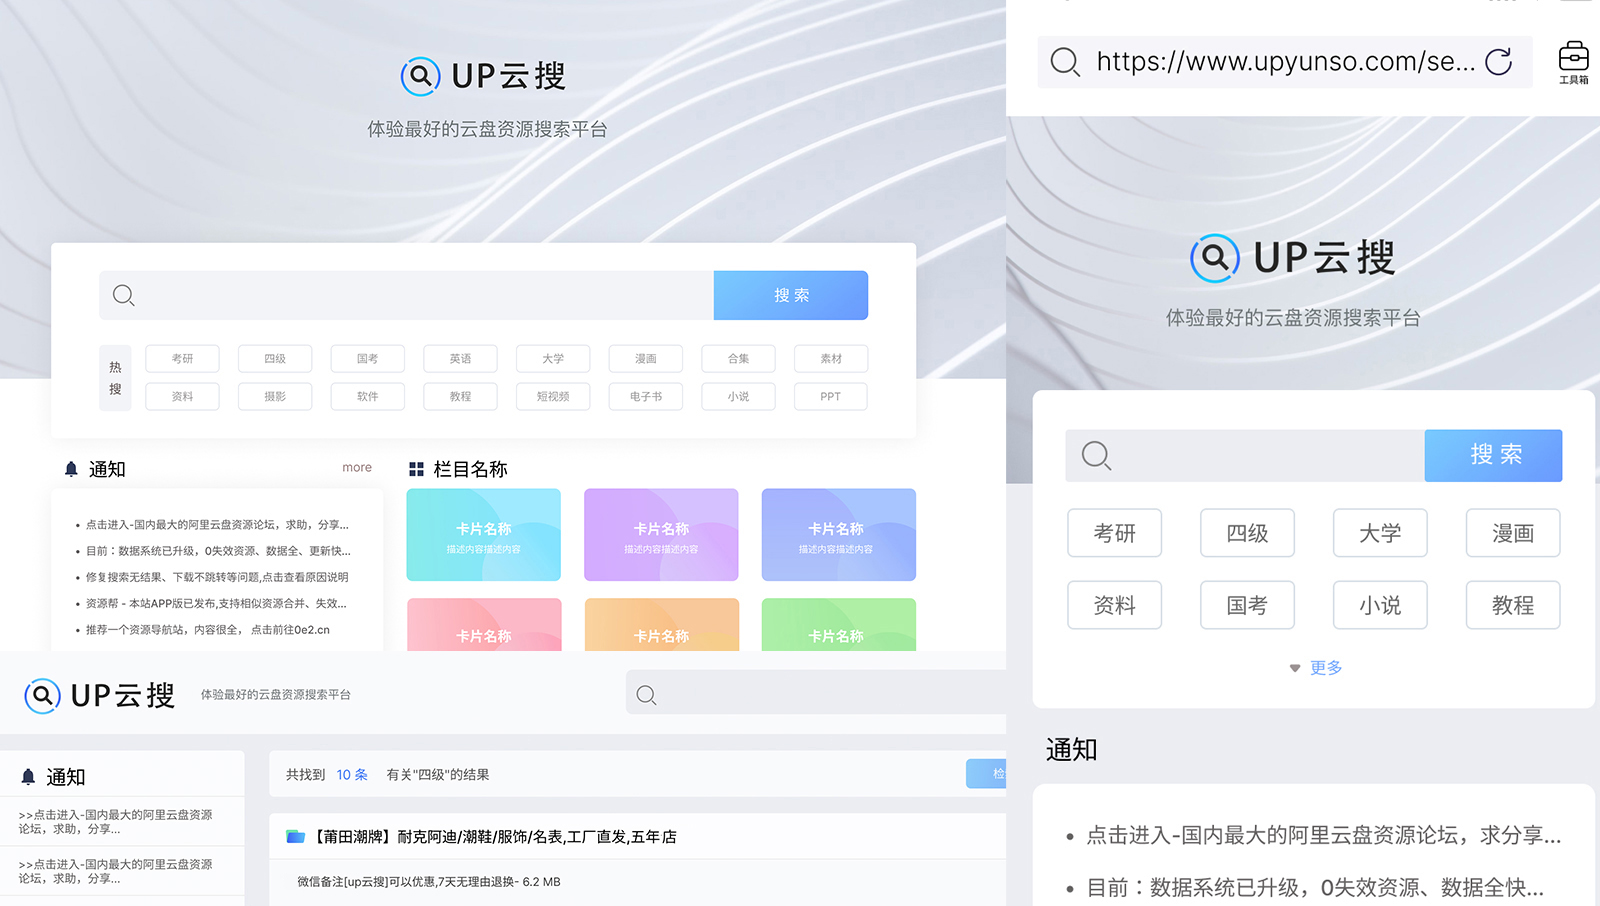Select the 电子书 hot search tag

[646, 396]
